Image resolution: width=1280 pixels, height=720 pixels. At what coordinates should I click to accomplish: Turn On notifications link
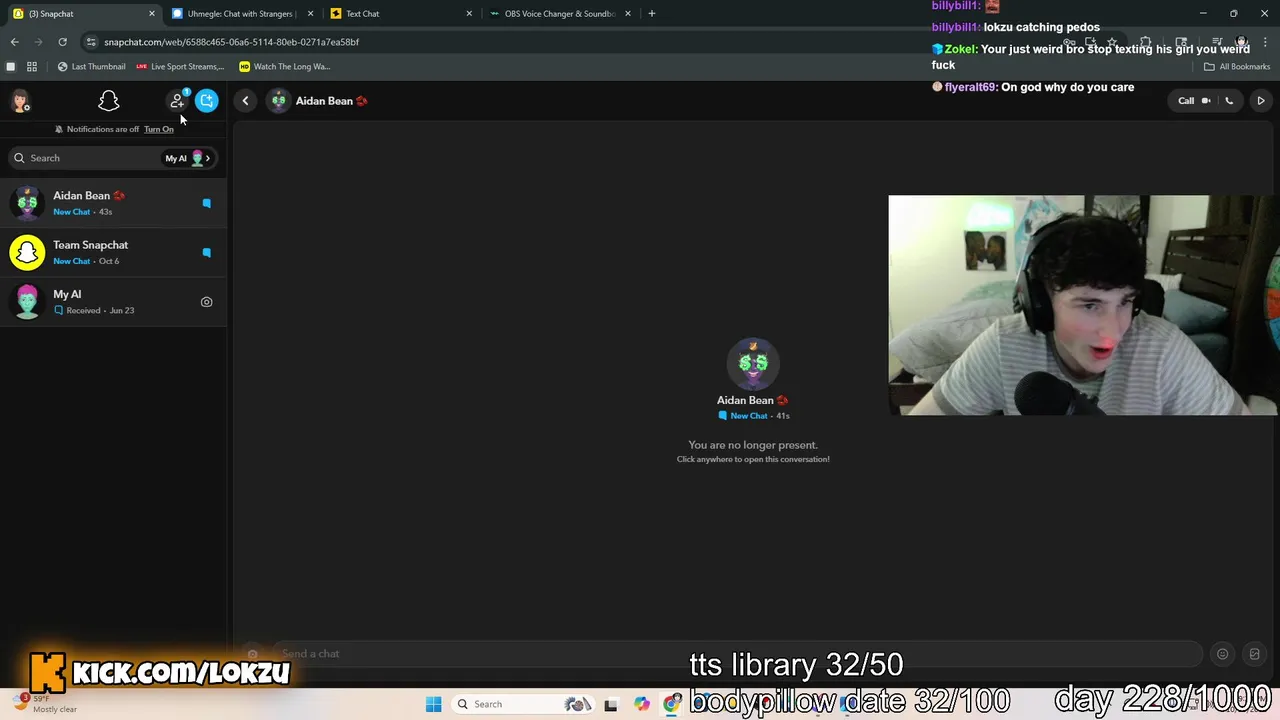click(x=158, y=129)
